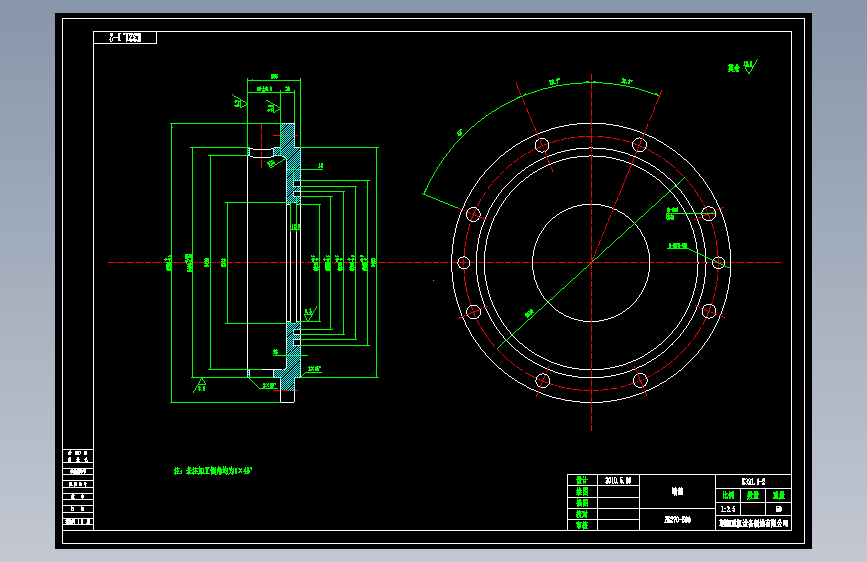
Task: Click the 数量 header cell in the title block
Action: 753,495
